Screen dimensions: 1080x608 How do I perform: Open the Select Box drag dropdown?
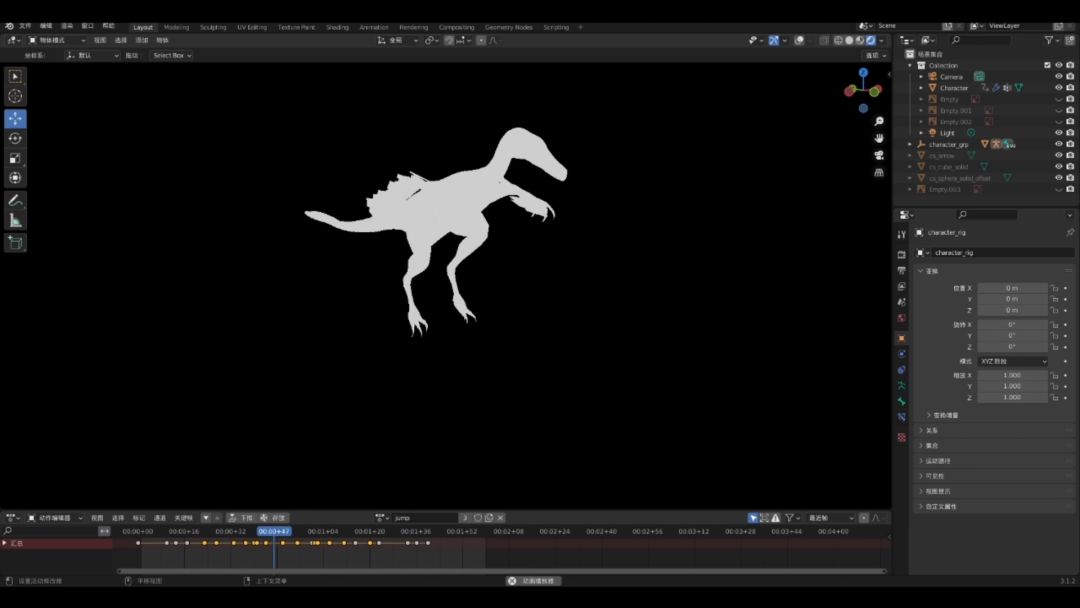pyautogui.click(x=171, y=56)
